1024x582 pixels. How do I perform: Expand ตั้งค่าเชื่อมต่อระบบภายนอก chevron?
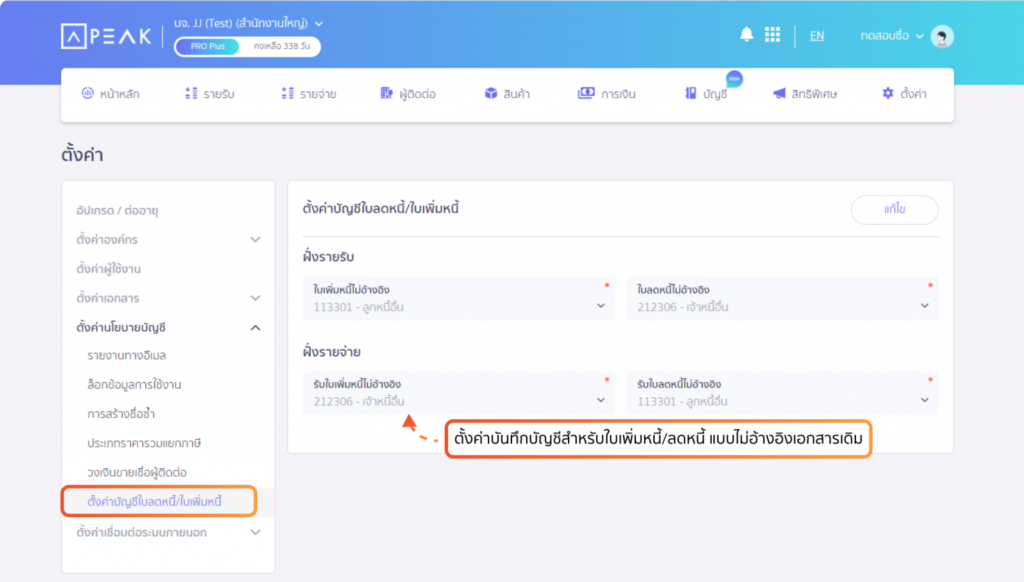(x=255, y=532)
